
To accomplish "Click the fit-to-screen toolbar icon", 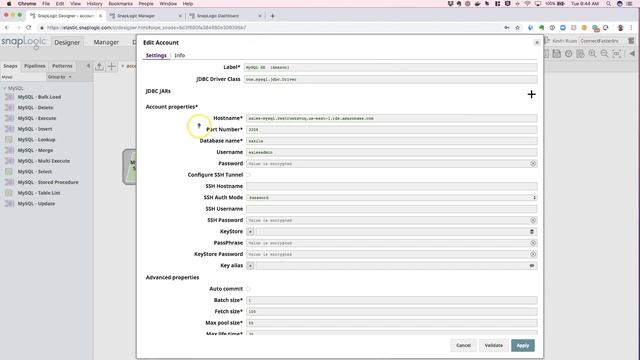I will tap(617, 54).
